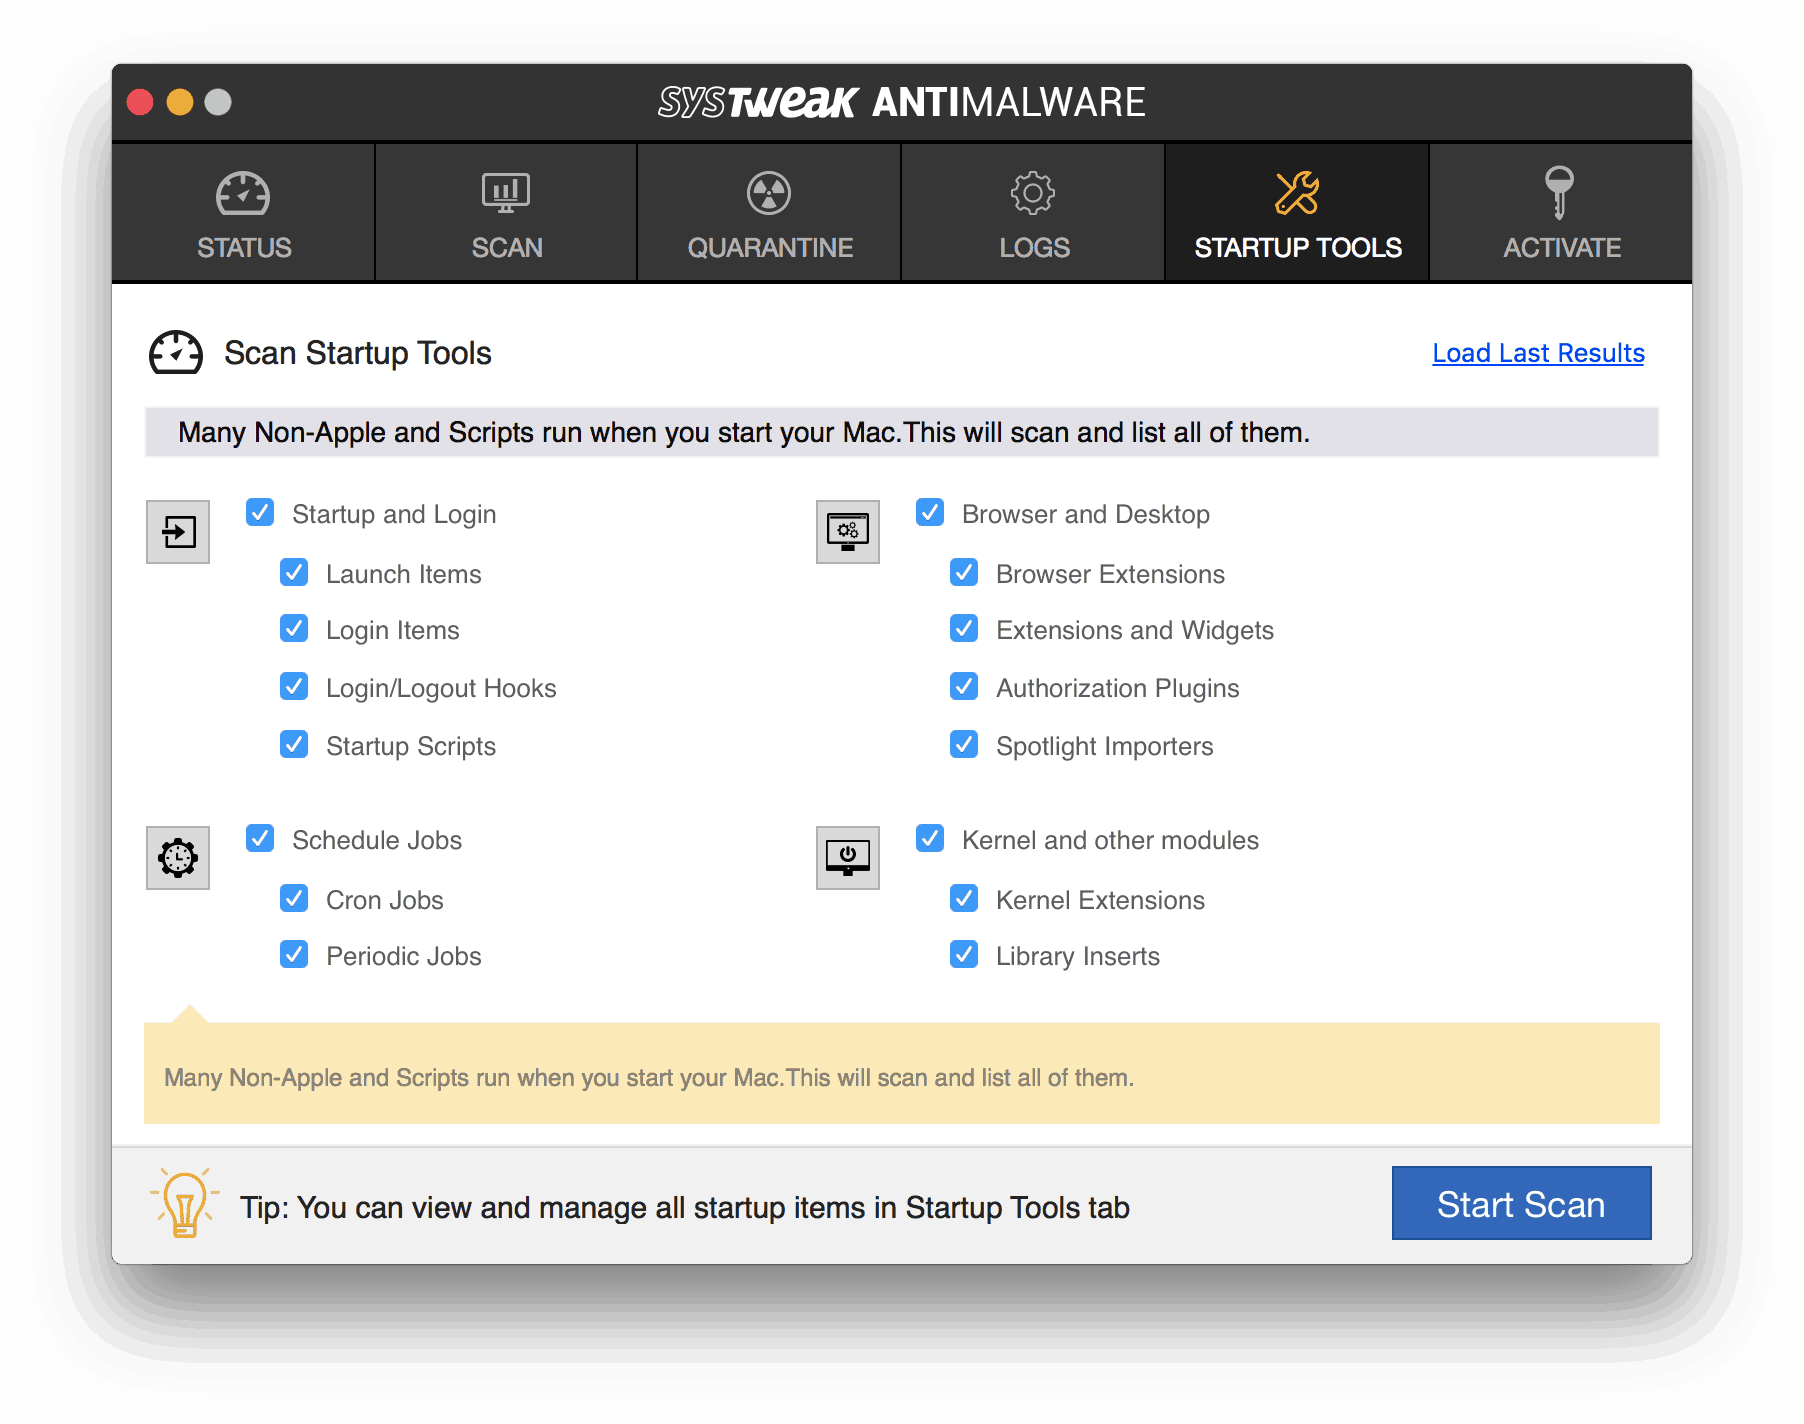Toggle the Schedule Jobs checkbox
Viewport: 1804px width, 1424px height.
pos(260,838)
